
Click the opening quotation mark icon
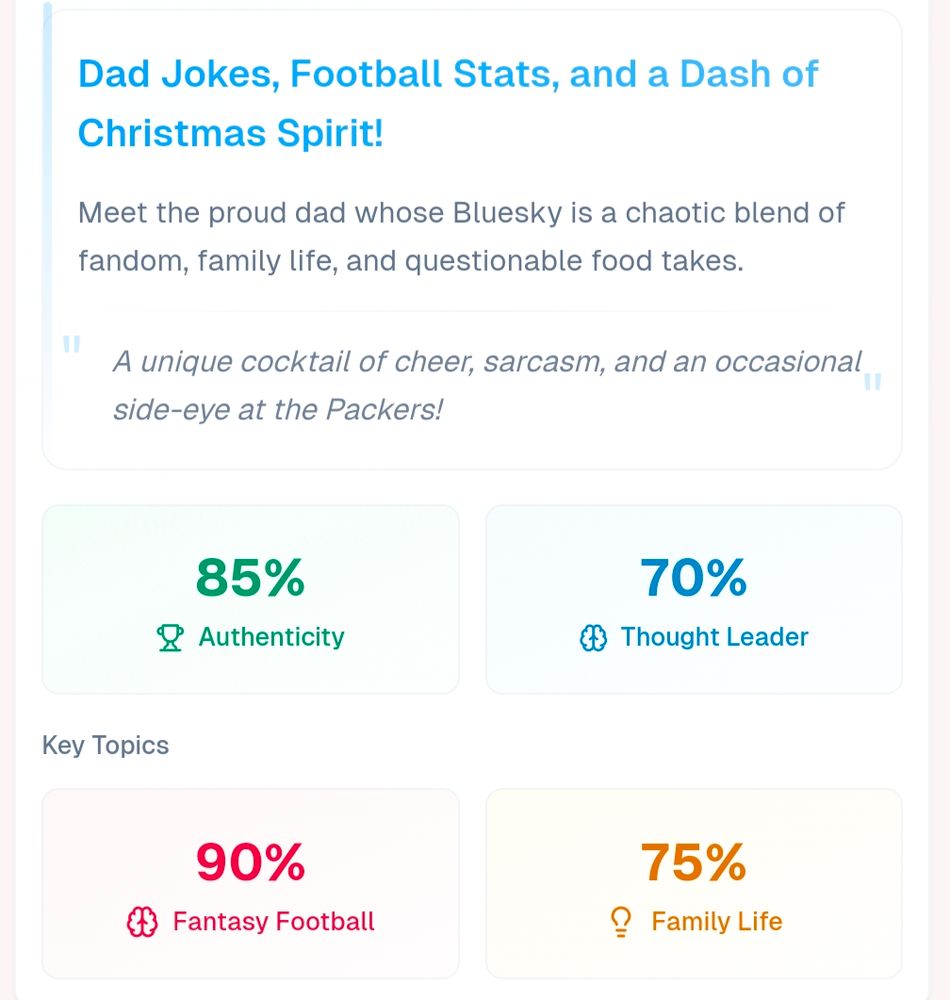click(71, 346)
